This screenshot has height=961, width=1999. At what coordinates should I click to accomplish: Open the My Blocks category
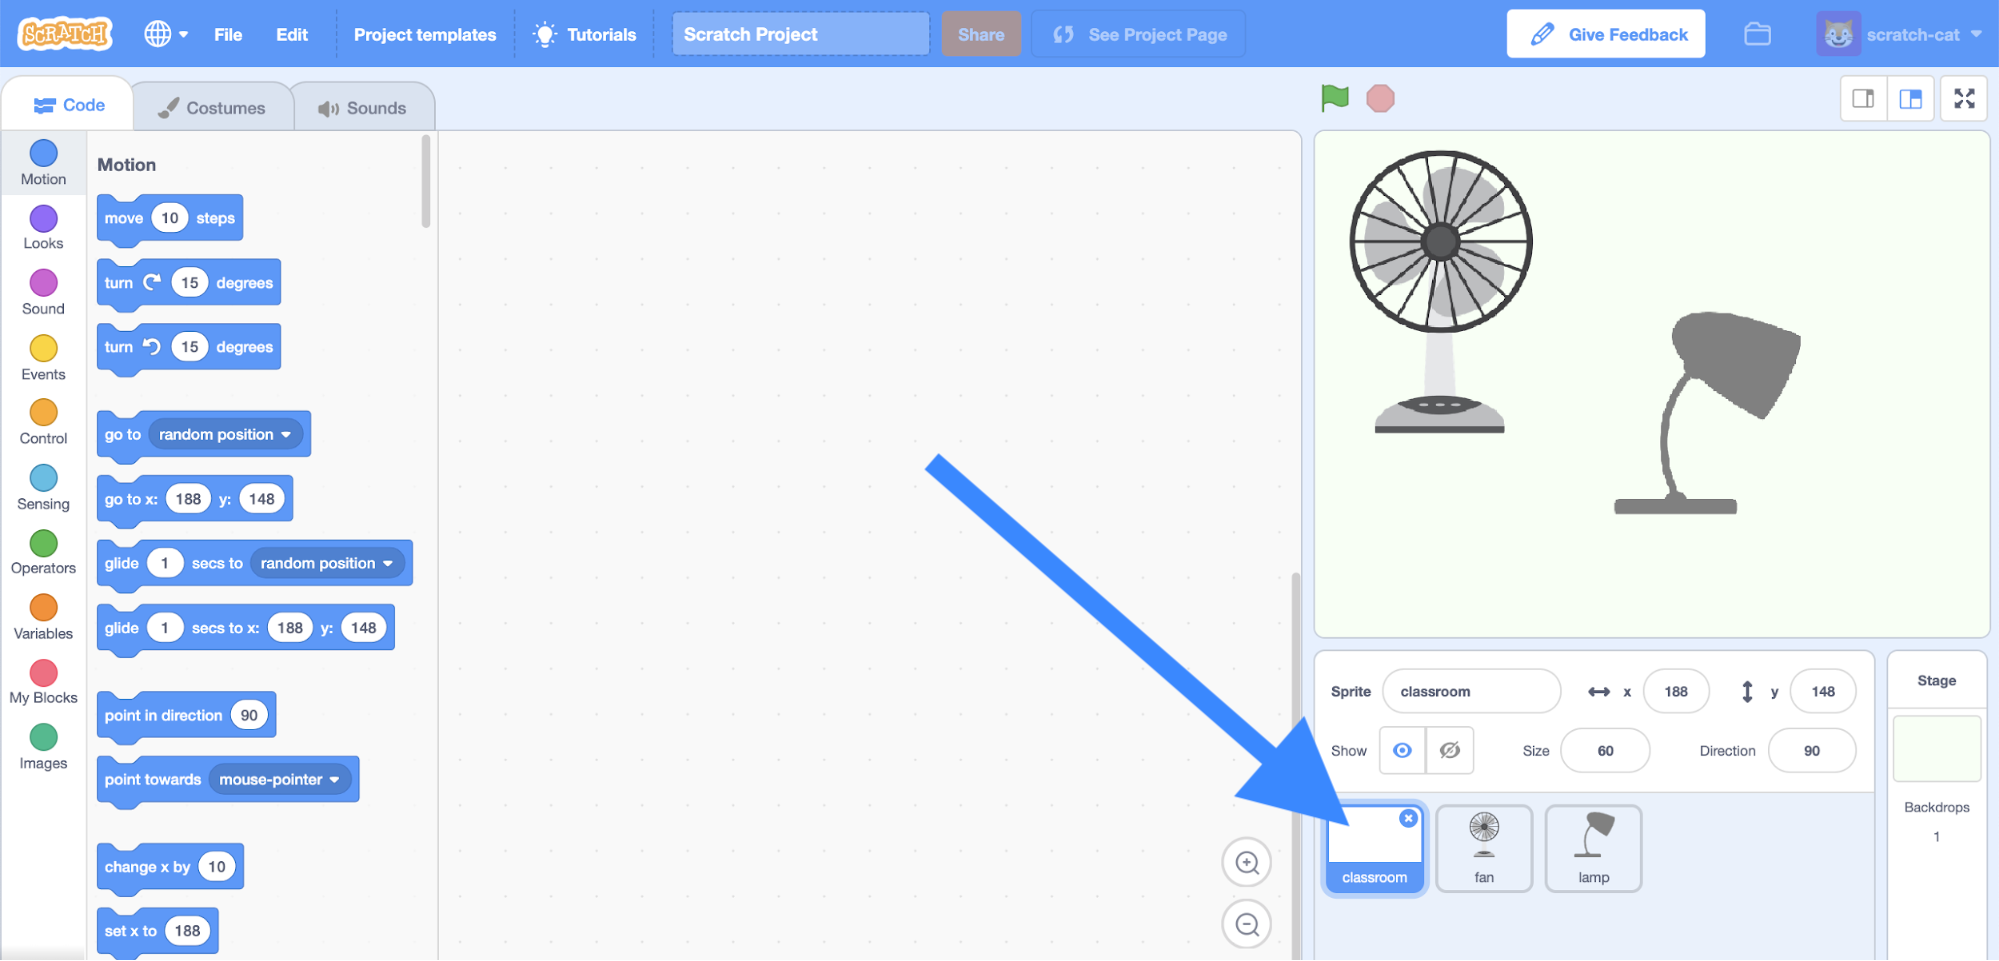(x=42, y=683)
